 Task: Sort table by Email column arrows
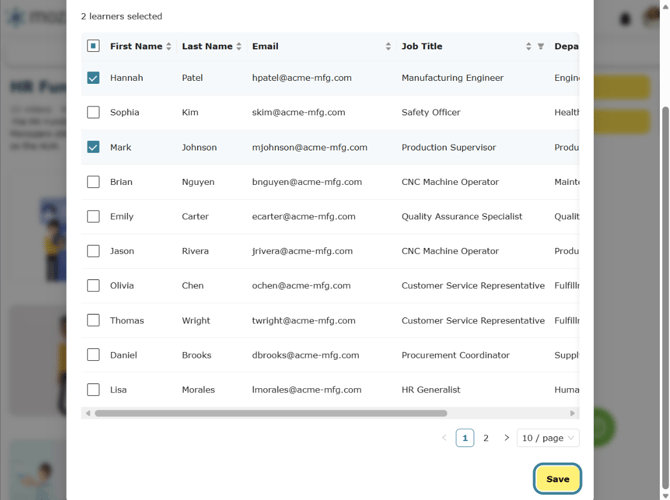click(388, 46)
